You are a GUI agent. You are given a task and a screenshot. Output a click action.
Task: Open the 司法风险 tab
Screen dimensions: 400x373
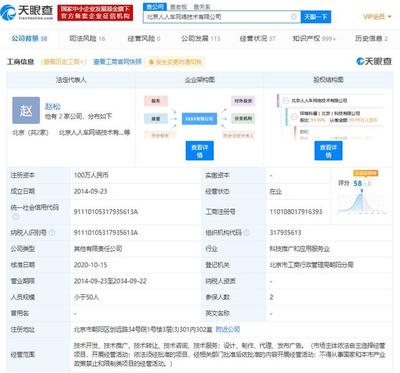pyautogui.click(x=87, y=39)
